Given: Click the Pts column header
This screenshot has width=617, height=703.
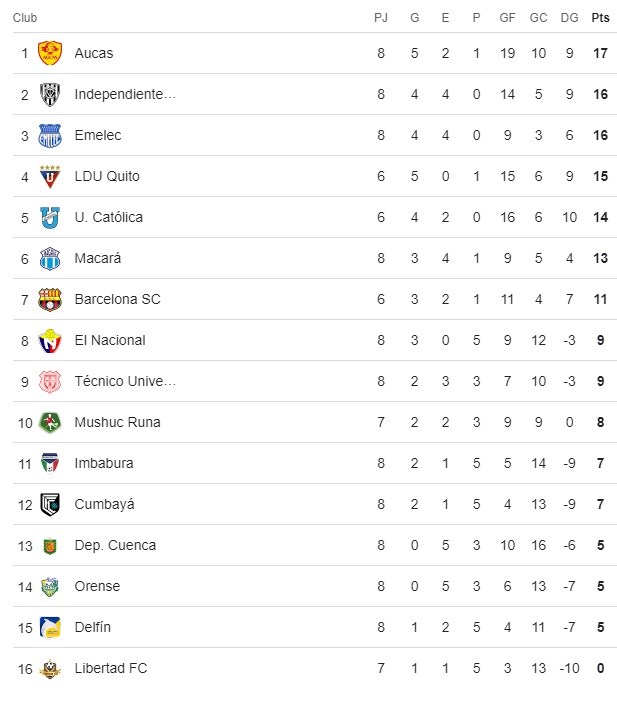Looking at the screenshot, I should 600,17.
